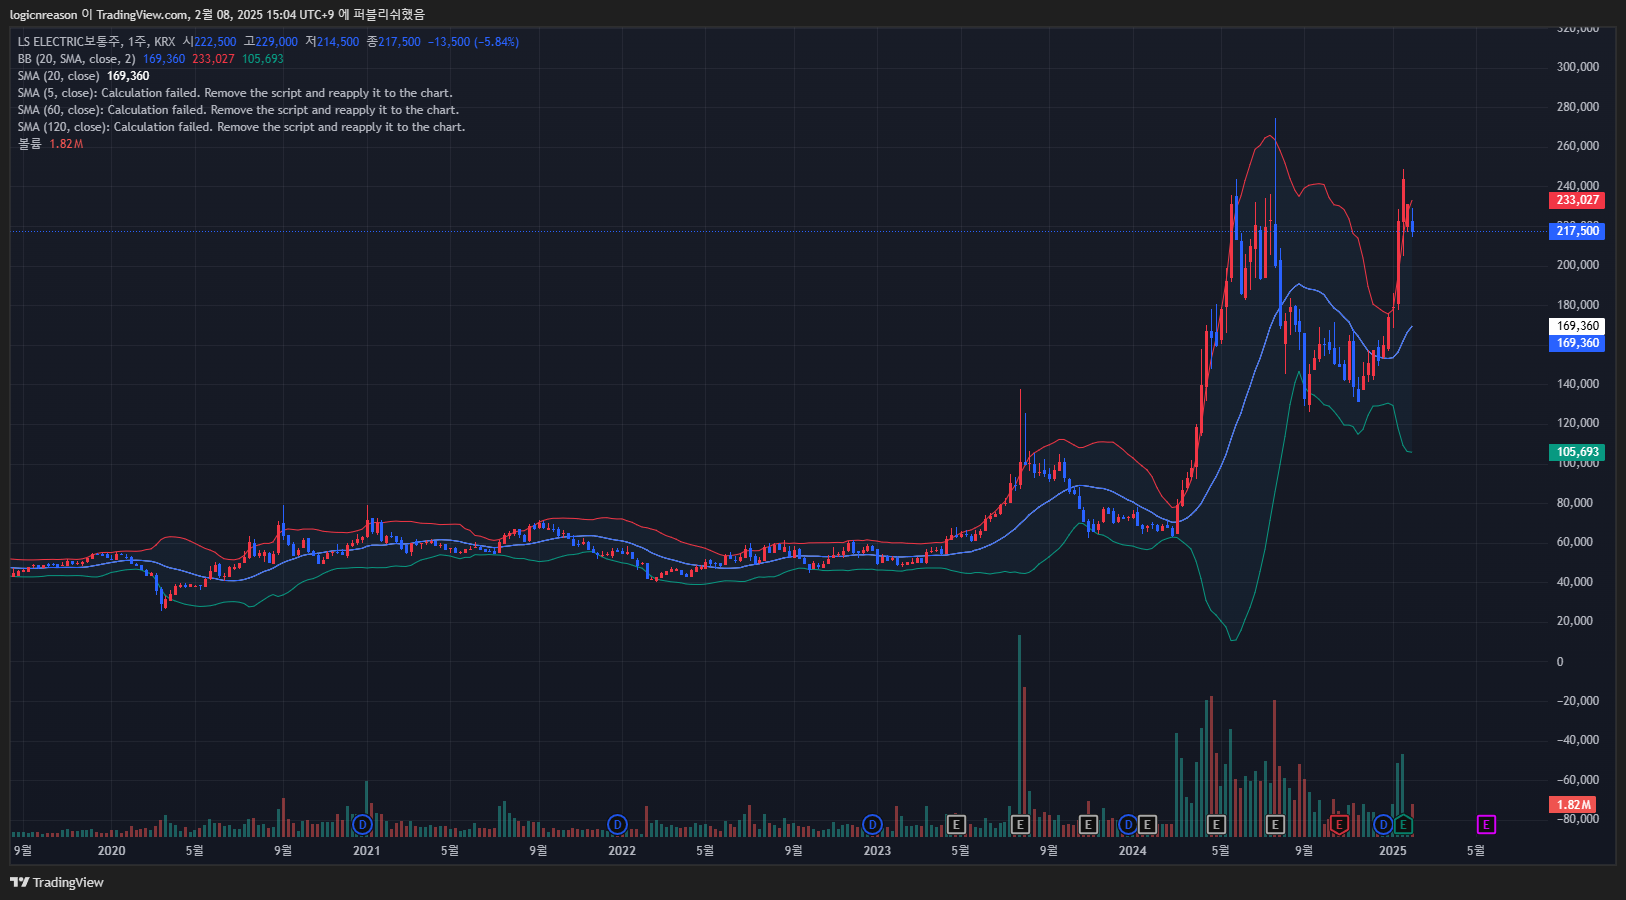1626x900 pixels.
Task: Click the blue 217,500 last price label
Action: 1577,231
